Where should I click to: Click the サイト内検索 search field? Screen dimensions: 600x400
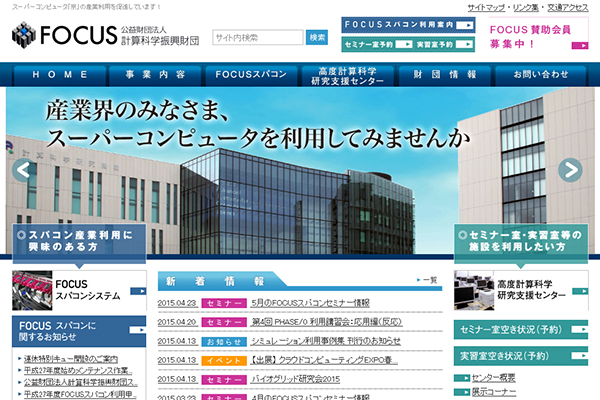click(x=258, y=38)
